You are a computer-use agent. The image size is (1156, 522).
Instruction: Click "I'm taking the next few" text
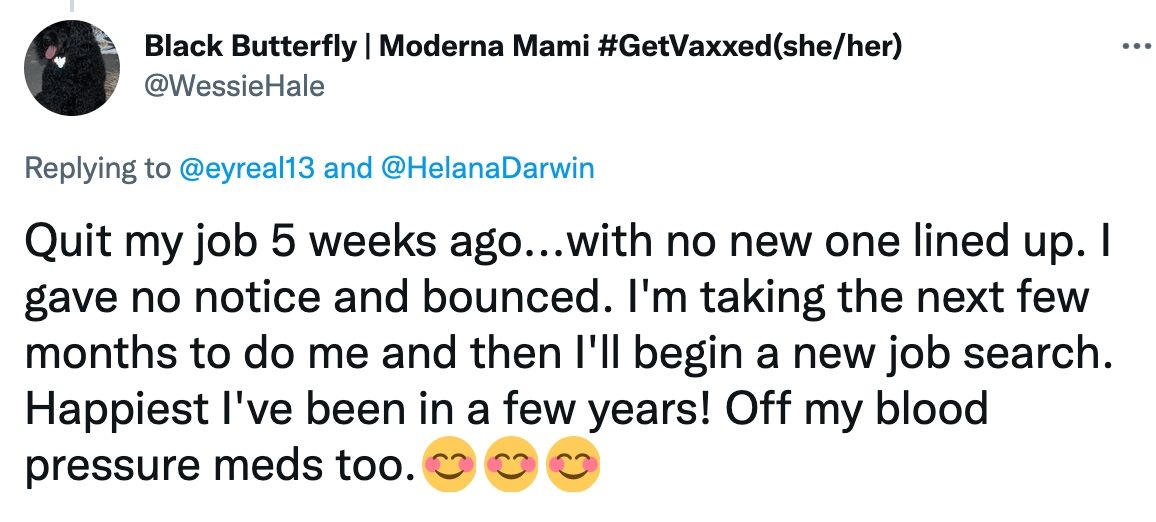tap(850, 298)
